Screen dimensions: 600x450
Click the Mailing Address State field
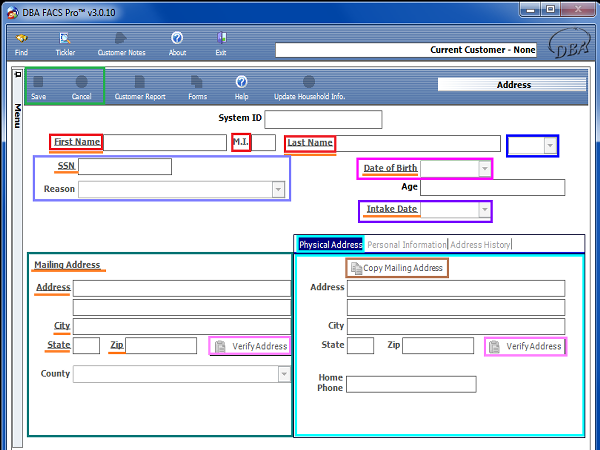click(86, 346)
